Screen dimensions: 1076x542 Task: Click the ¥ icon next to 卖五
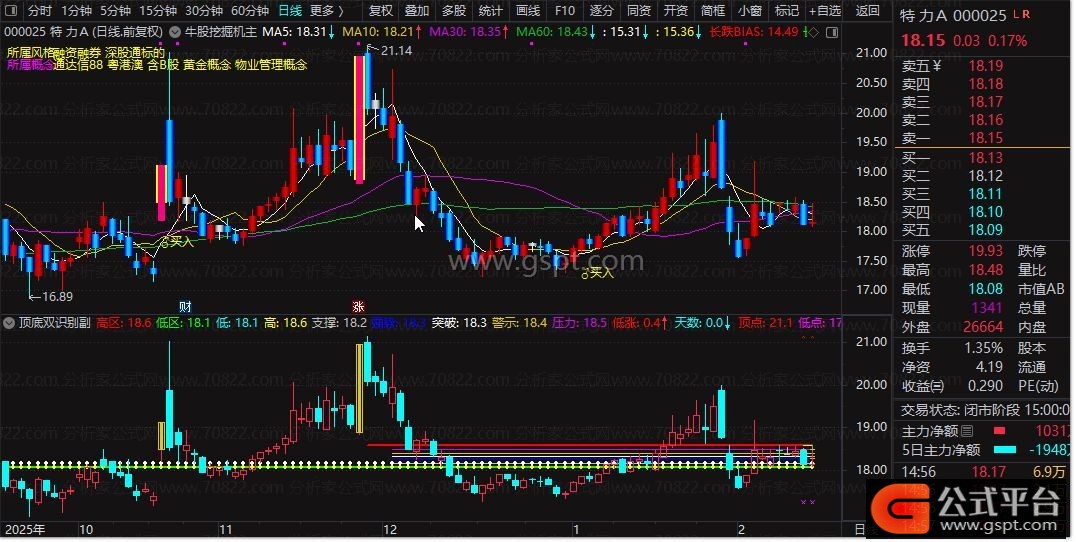pyautogui.click(x=938, y=66)
